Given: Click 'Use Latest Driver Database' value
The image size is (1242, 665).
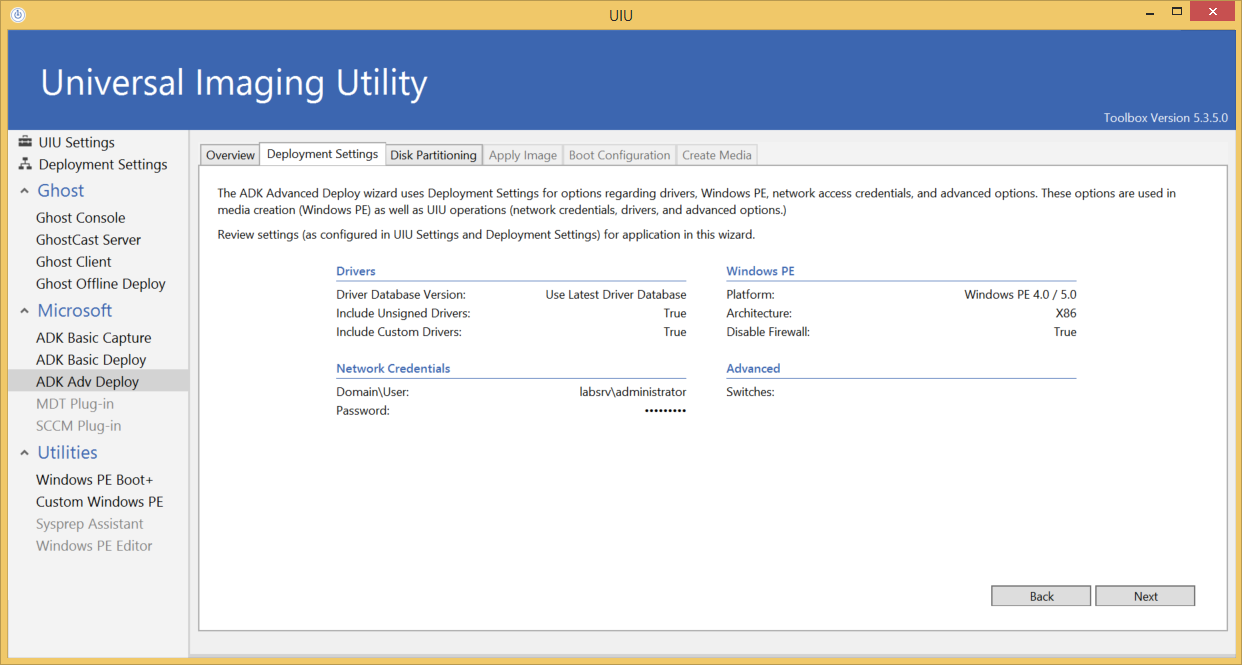Looking at the screenshot, I should [x=616, y=295].
